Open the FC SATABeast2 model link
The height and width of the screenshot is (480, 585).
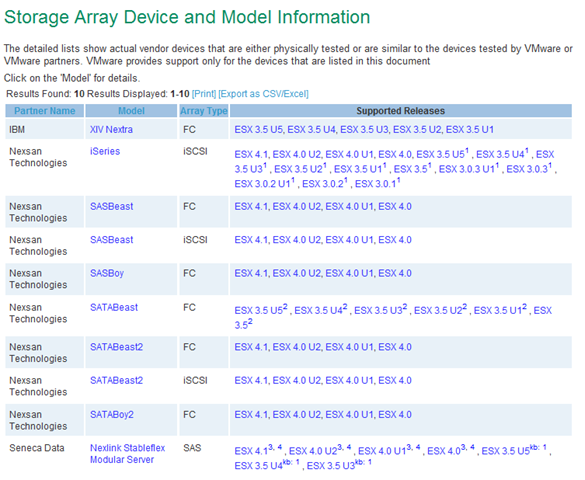coord(116,347)
